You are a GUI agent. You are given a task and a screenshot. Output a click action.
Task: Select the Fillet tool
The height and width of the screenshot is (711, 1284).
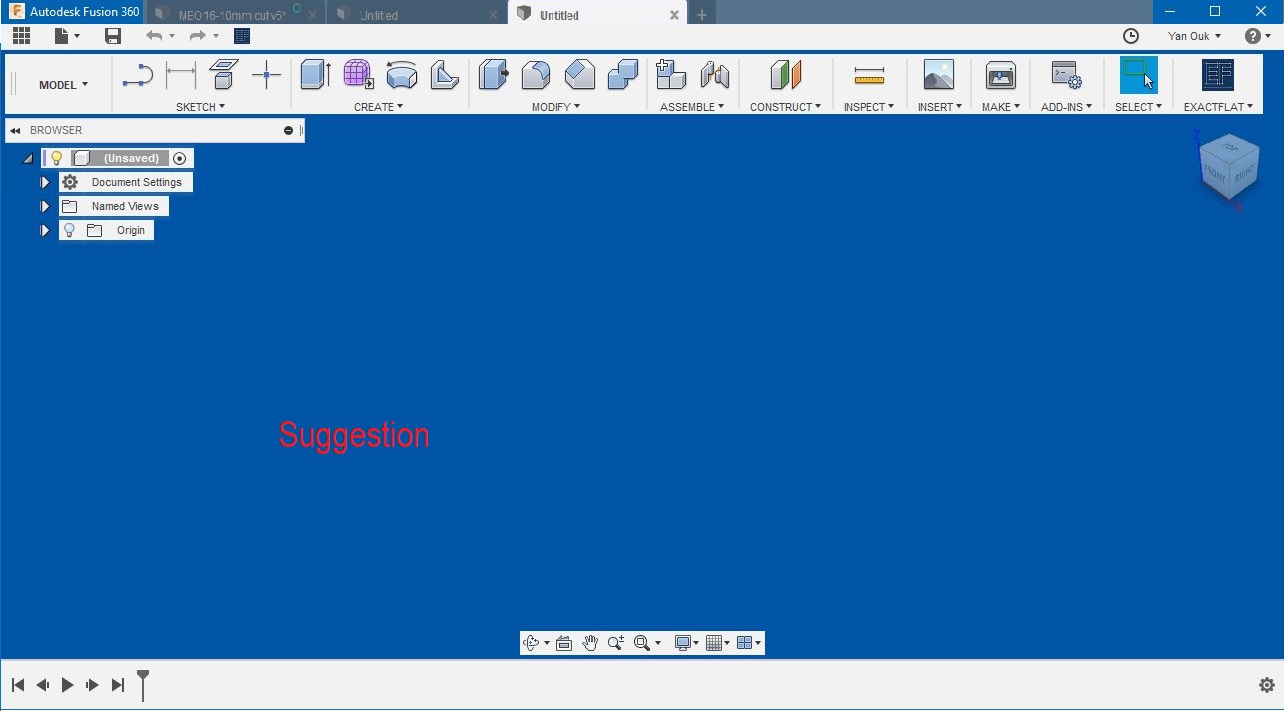(x=536, y=75)
